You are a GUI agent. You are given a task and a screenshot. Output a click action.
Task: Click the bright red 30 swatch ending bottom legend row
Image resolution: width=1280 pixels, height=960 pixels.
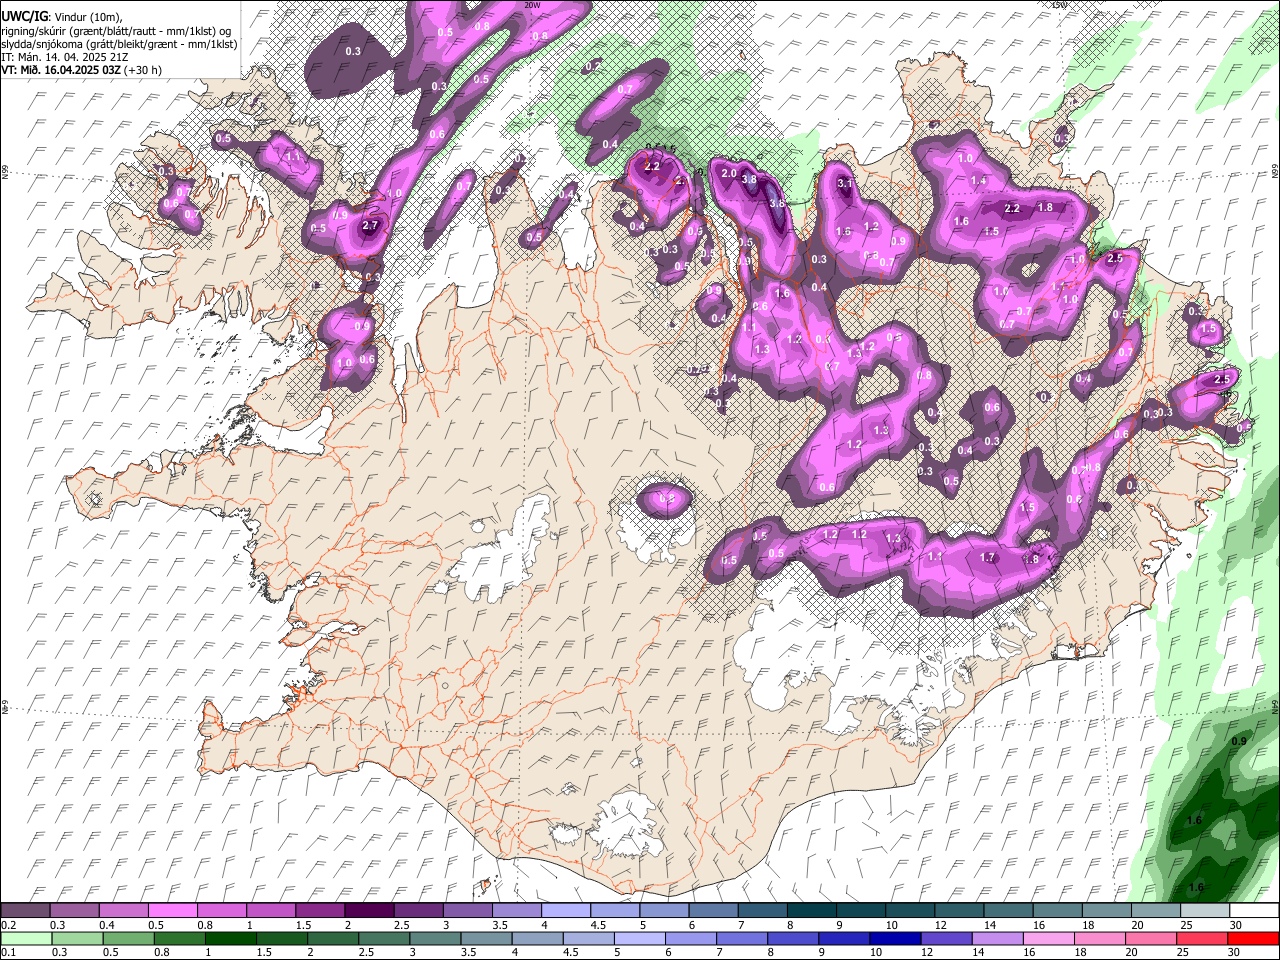1253,939
